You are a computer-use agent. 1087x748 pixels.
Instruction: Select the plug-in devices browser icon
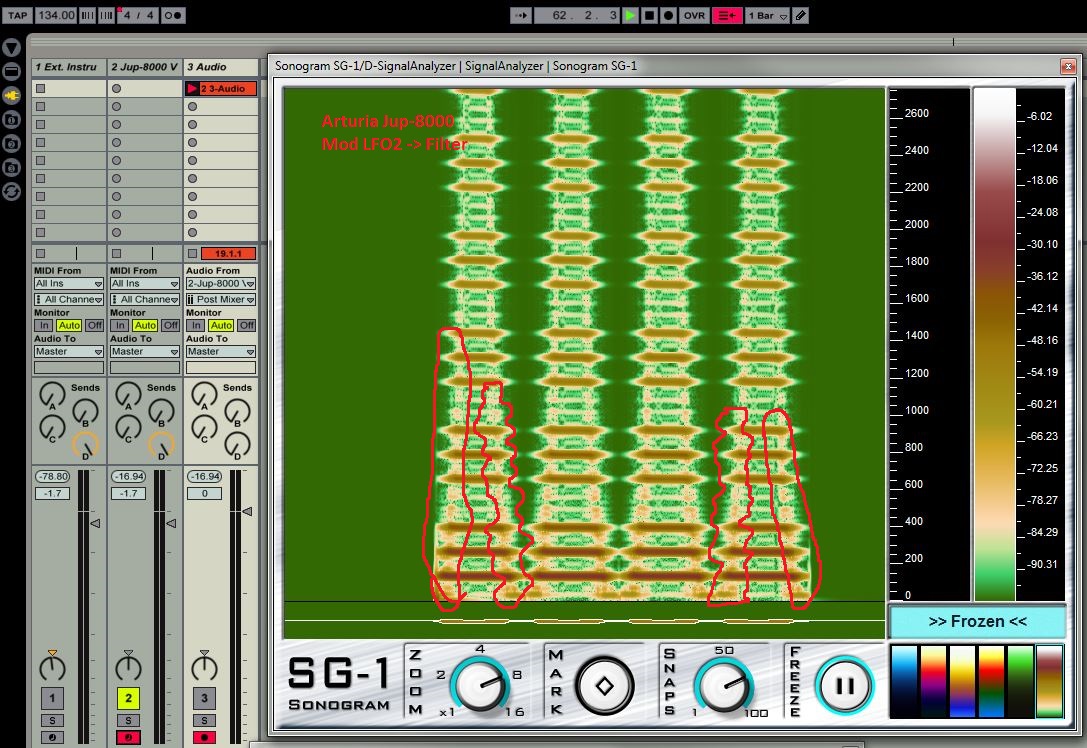[11, 96]
